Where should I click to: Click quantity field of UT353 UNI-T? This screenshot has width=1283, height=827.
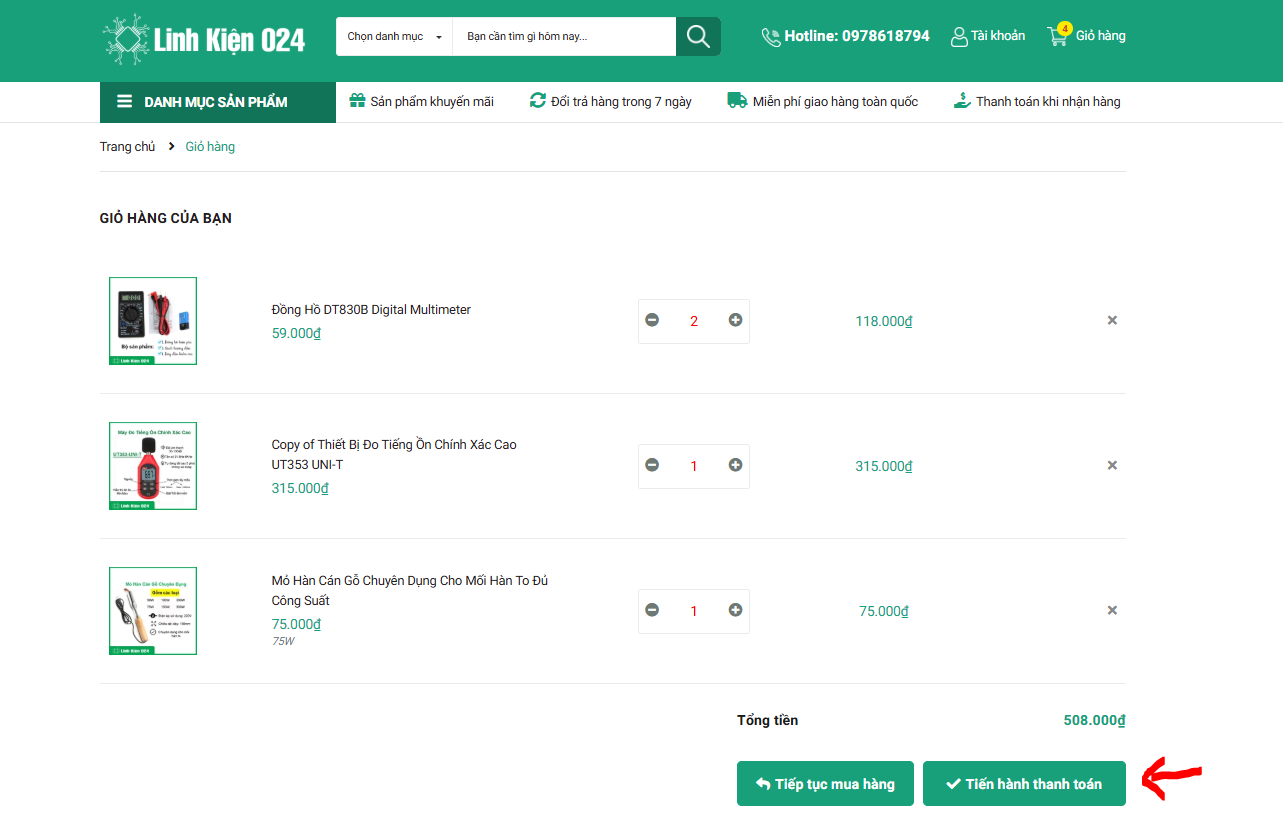(694, 466)
